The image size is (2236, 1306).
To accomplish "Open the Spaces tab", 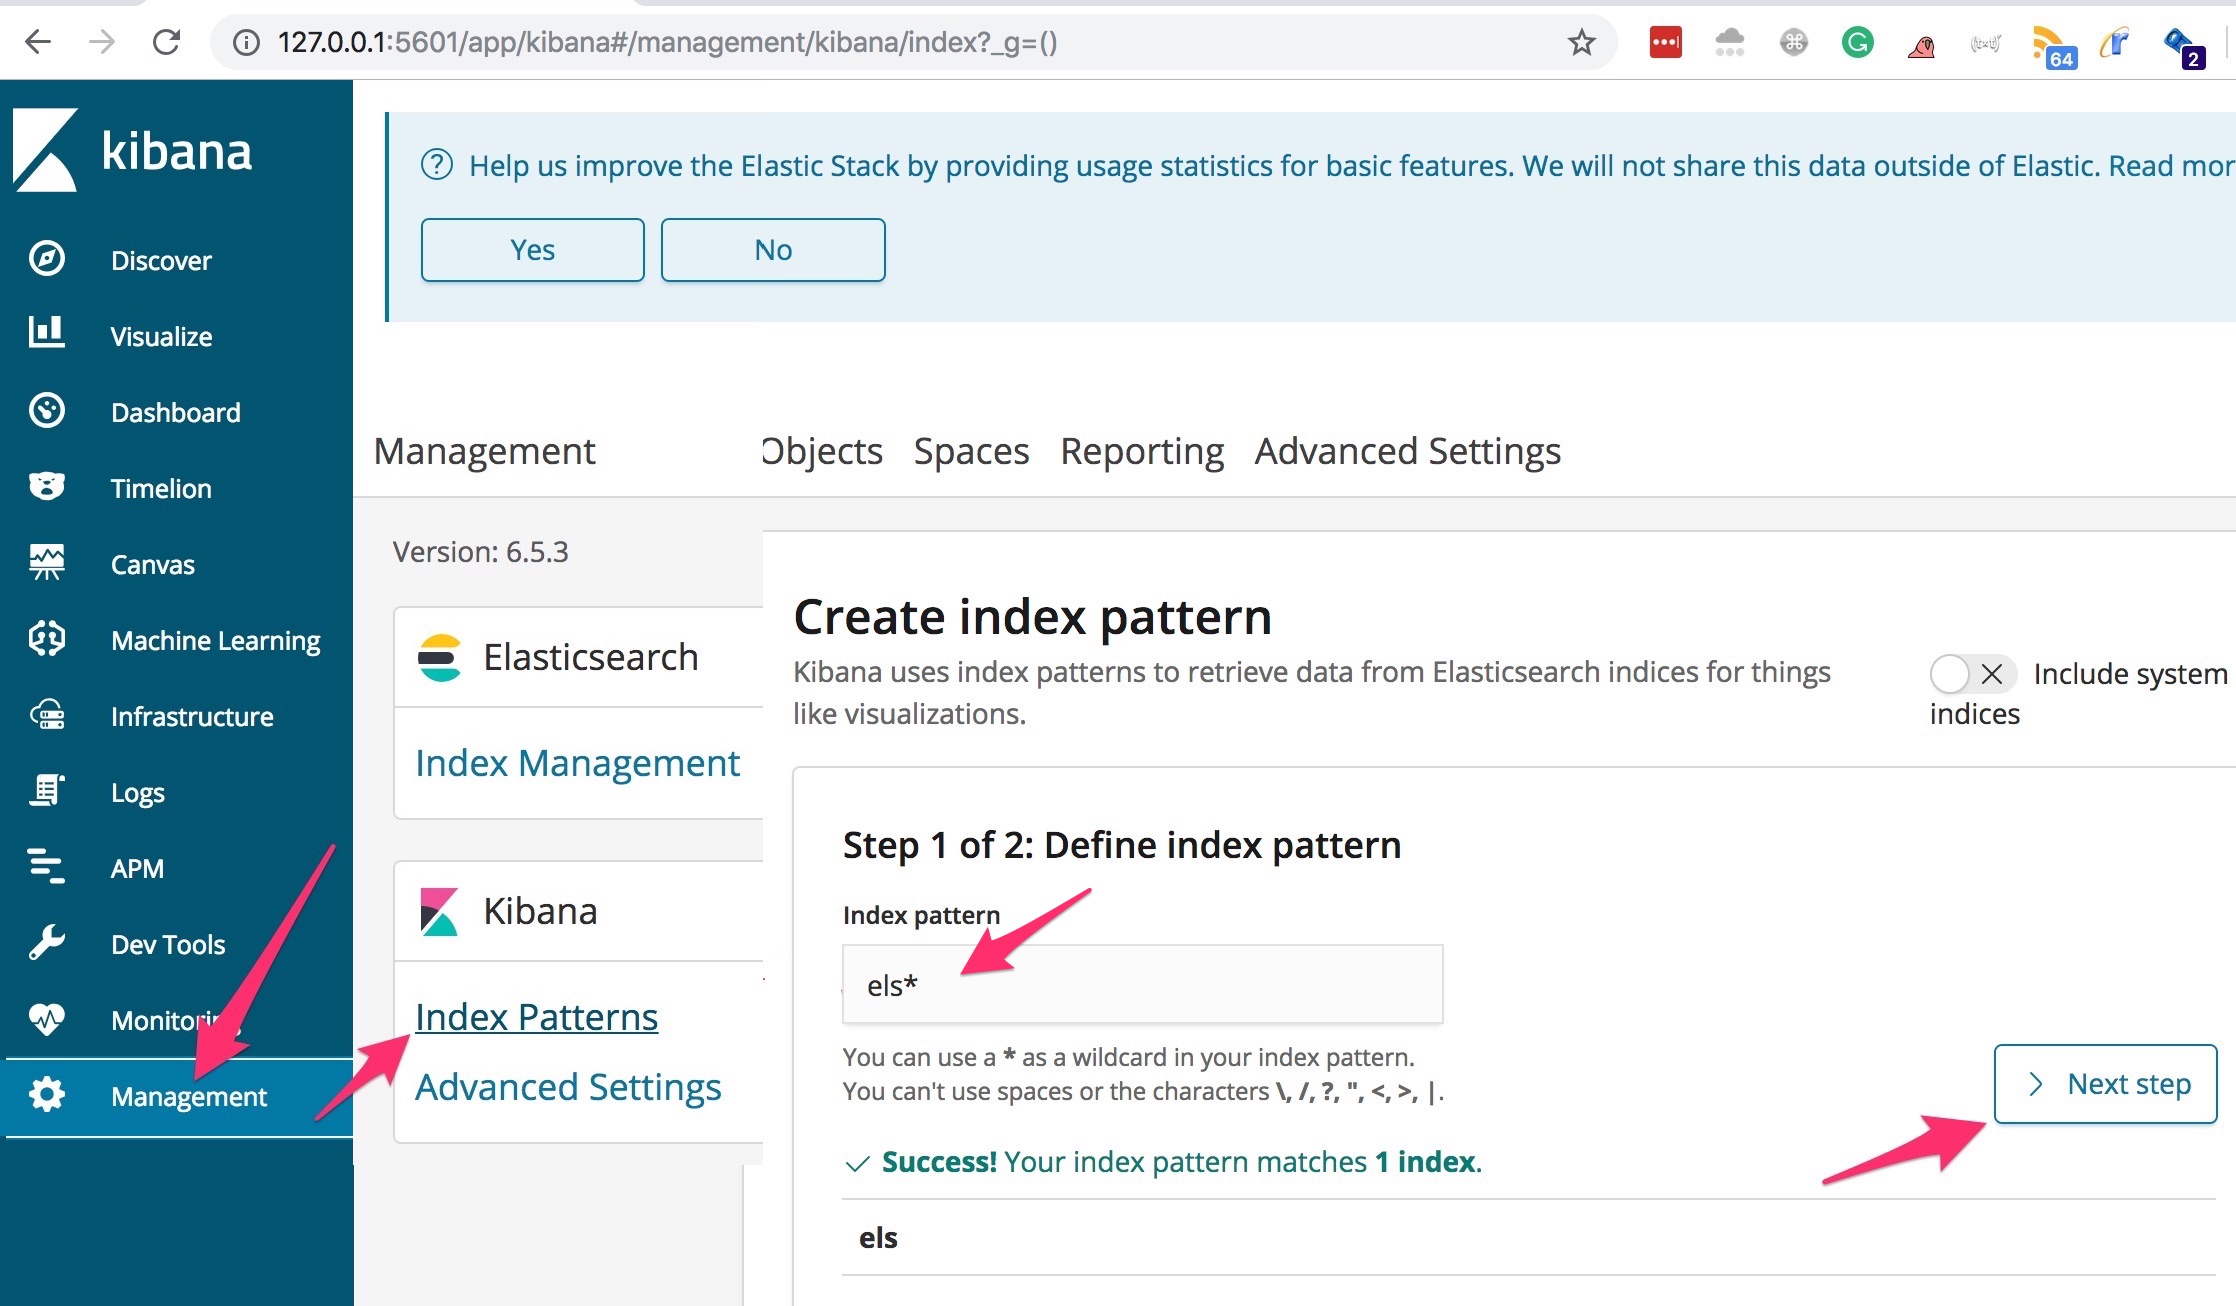I will (971, 452).
